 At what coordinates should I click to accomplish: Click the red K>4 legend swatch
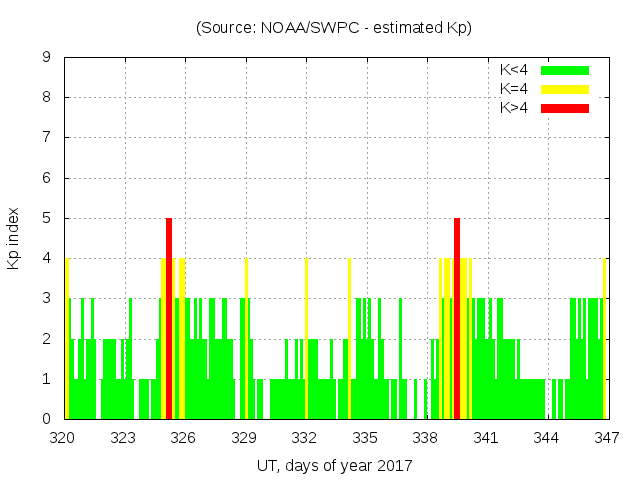pyautogui.click(x=565, y=107)
